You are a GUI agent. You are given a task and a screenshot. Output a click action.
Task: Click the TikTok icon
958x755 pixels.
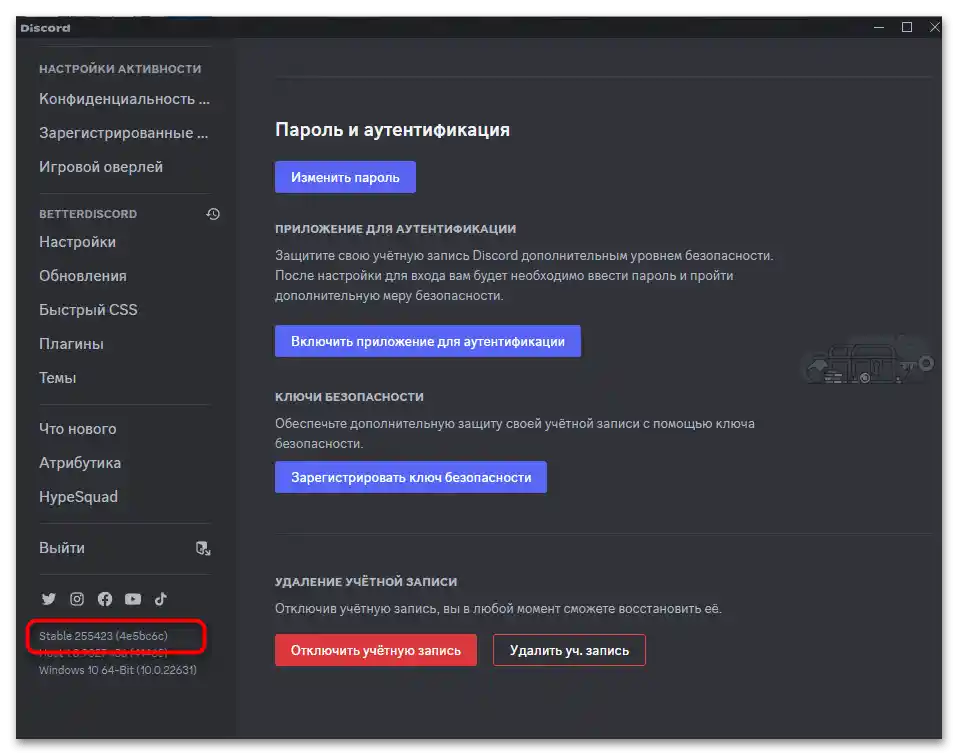tap(160, 598)
